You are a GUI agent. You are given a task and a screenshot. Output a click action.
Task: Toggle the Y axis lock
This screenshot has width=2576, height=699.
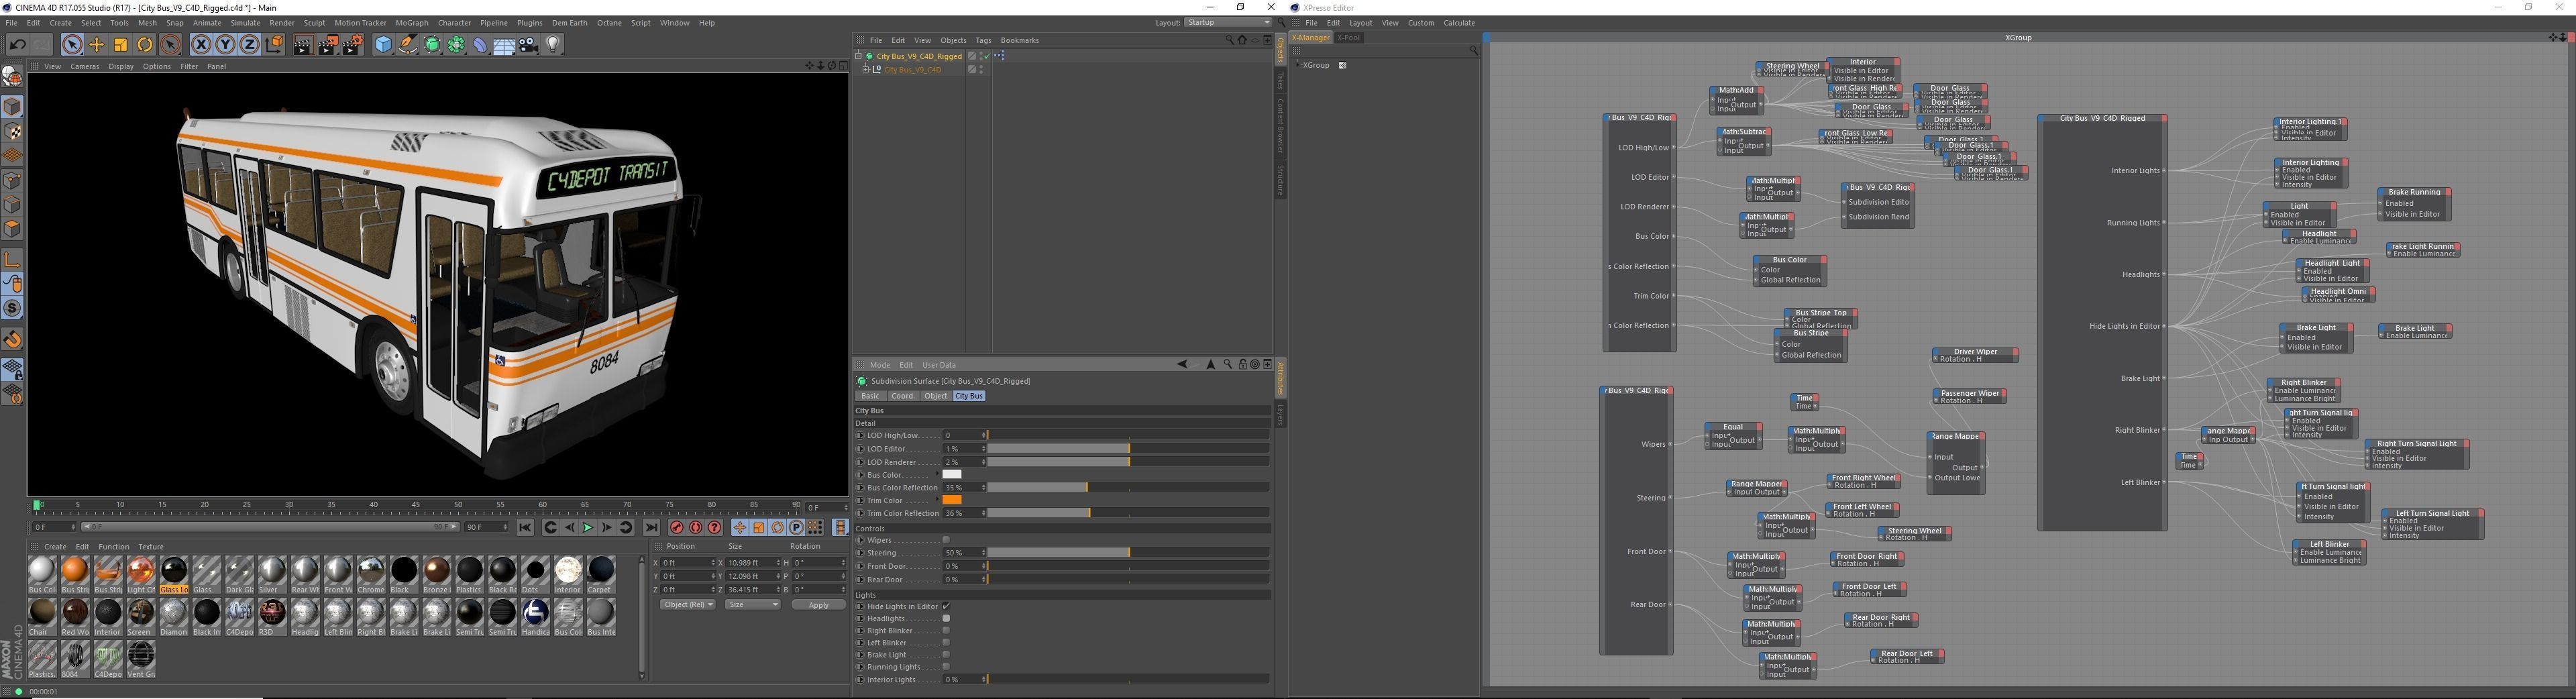coord(225,44)
